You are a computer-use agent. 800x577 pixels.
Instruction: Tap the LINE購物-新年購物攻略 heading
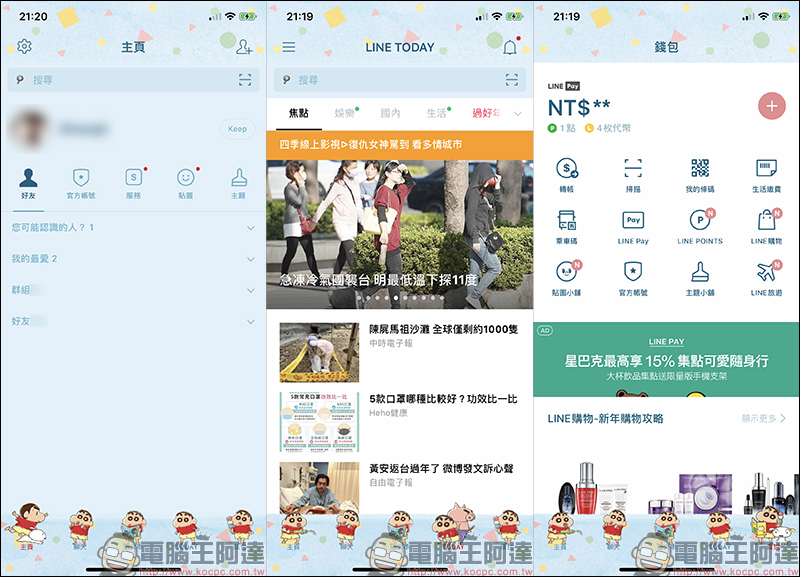[x=605, y=418]
